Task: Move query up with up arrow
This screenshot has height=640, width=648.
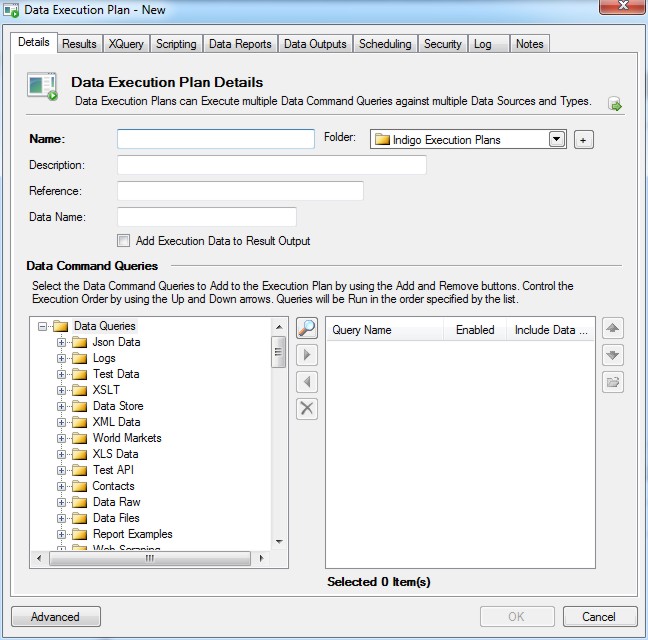Action: [613, 328]
